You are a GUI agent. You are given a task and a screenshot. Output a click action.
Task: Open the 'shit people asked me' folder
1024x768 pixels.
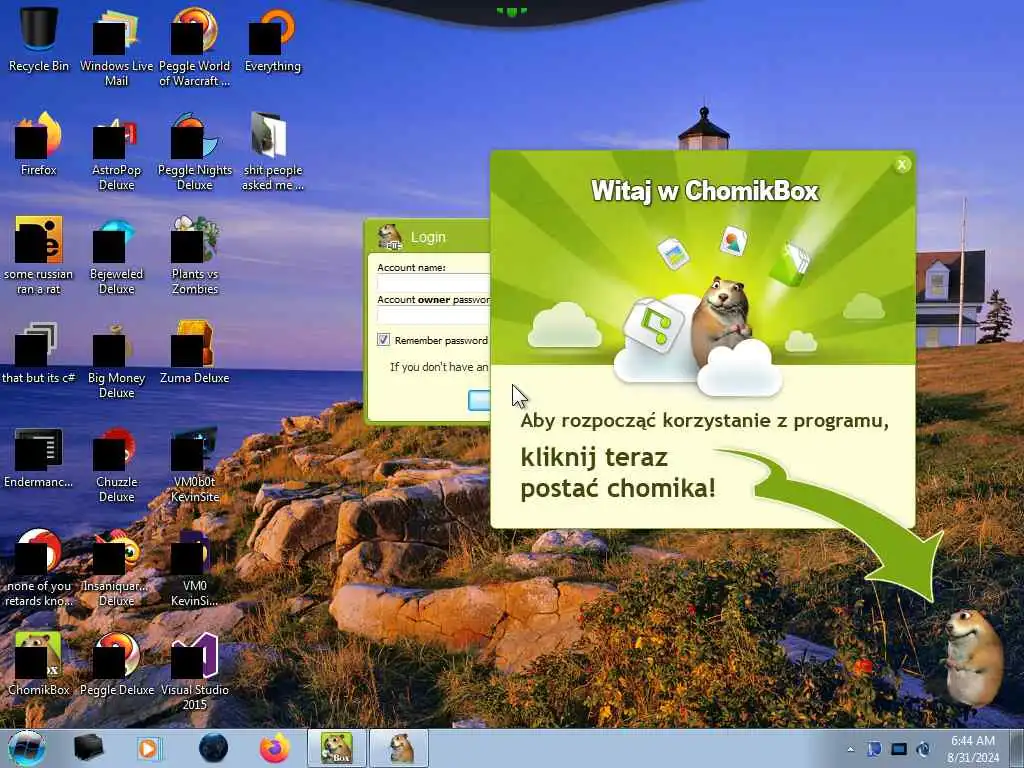point(272,150)
